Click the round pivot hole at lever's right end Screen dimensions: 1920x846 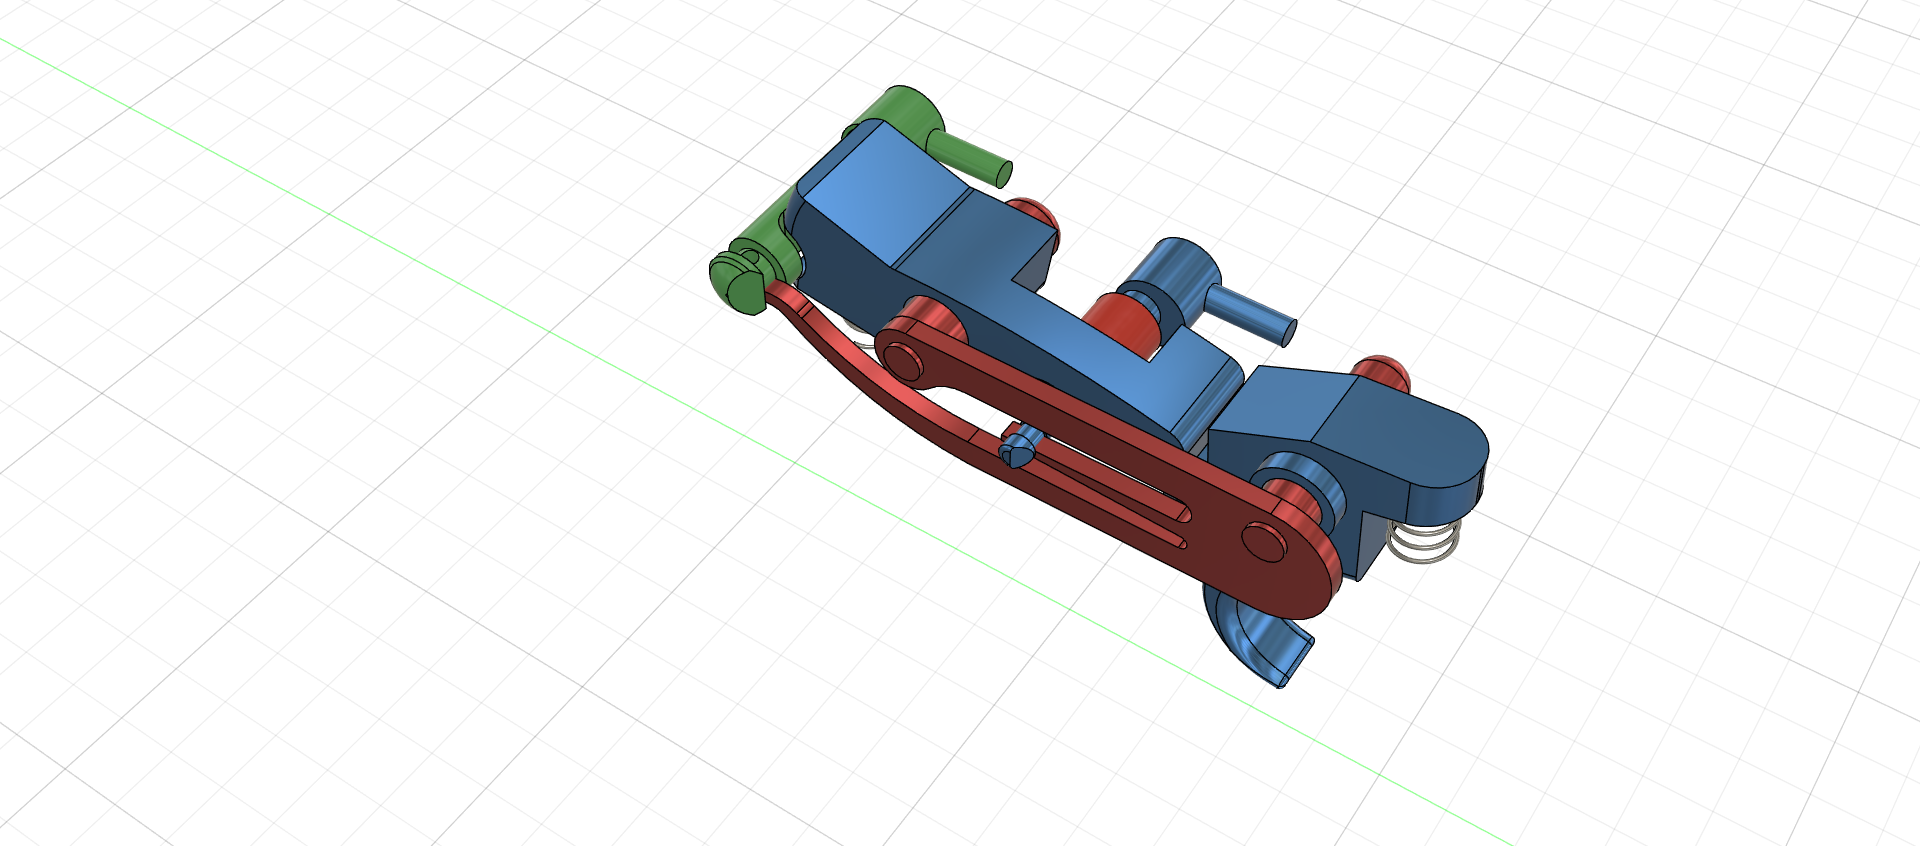click(x=1263, y=540)
